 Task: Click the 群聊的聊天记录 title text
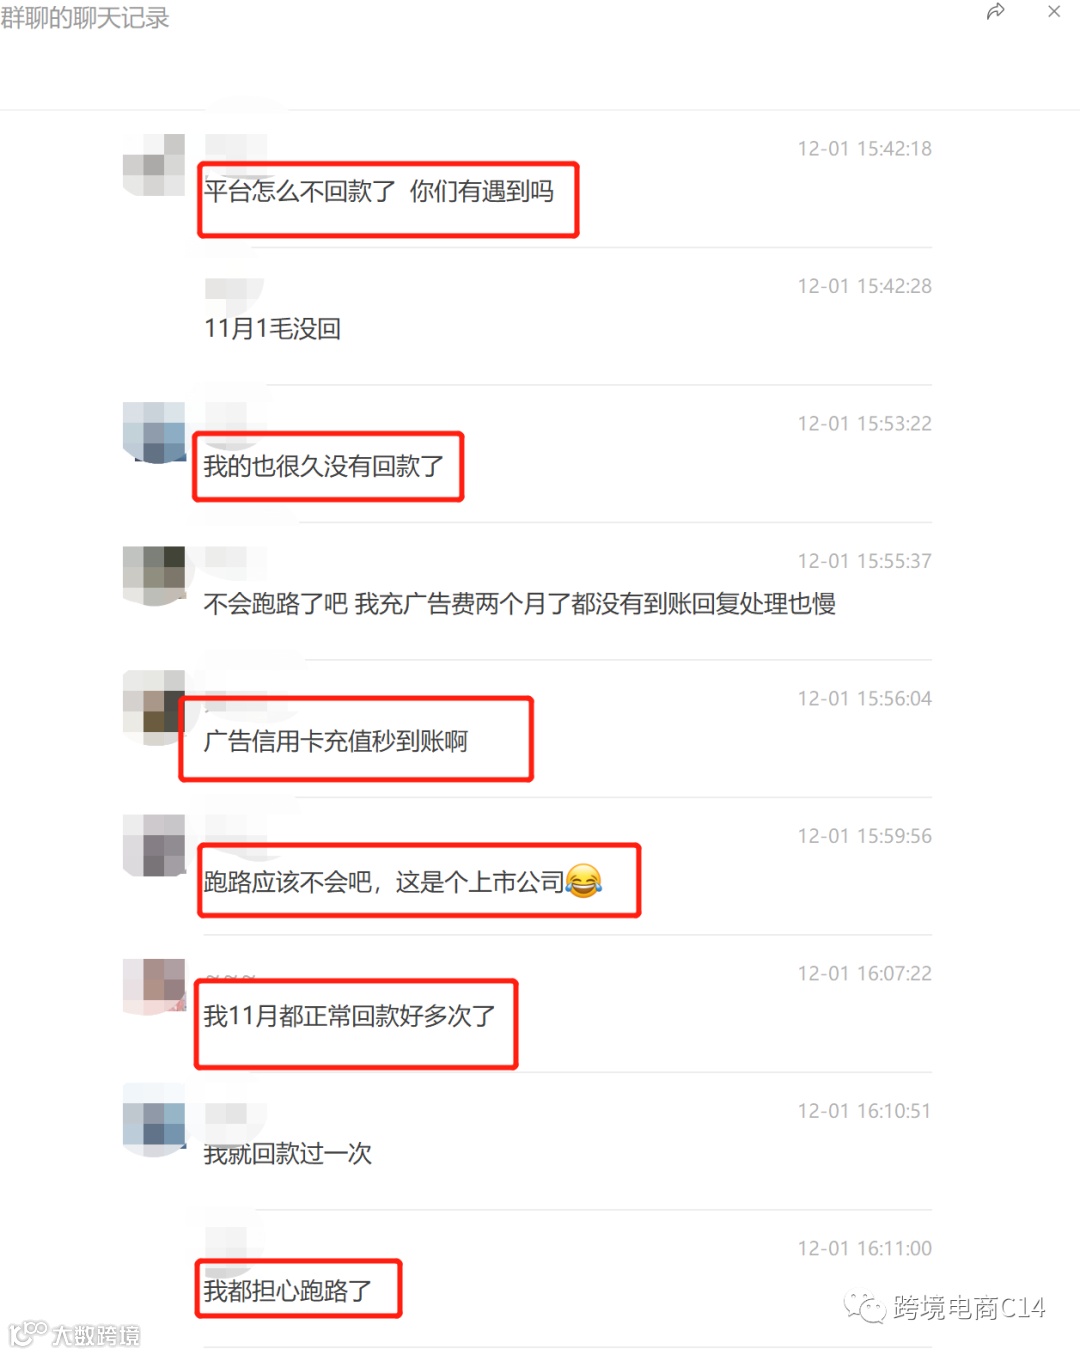85,18
